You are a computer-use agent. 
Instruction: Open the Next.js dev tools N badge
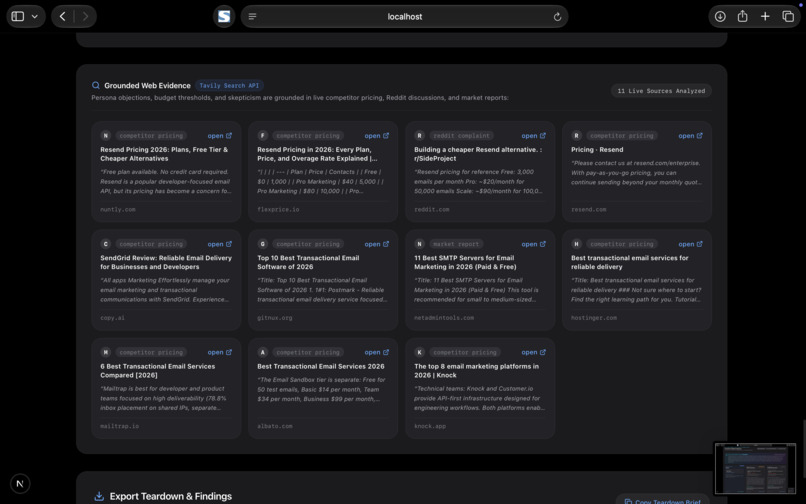[20, 483]
